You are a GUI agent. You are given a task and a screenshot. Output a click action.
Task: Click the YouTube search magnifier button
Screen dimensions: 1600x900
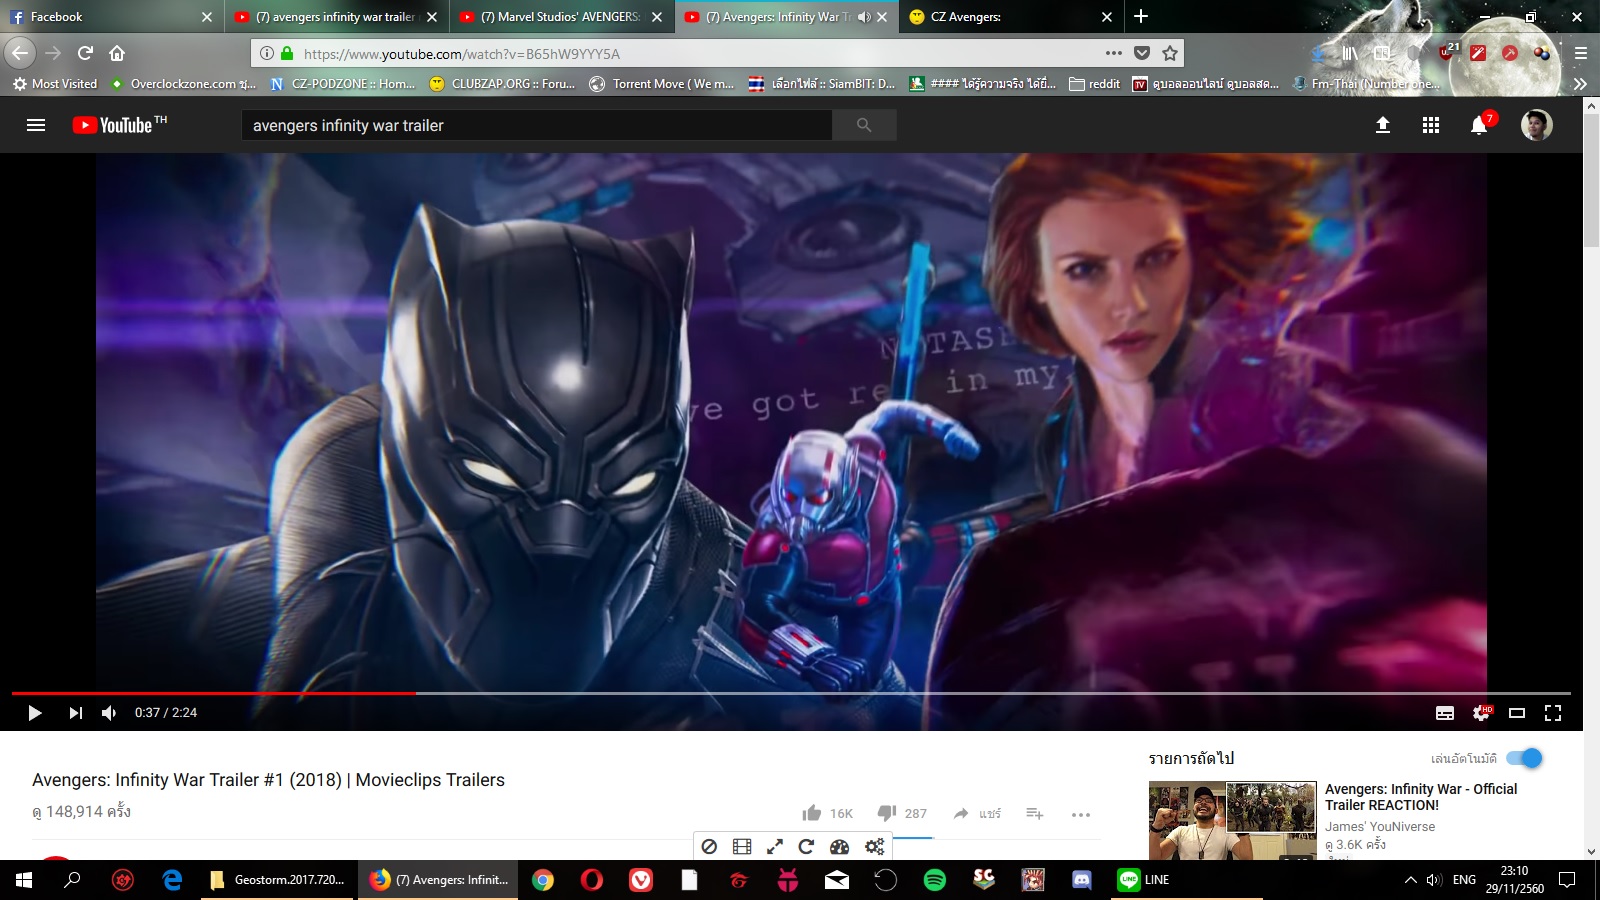coord(864,125)
